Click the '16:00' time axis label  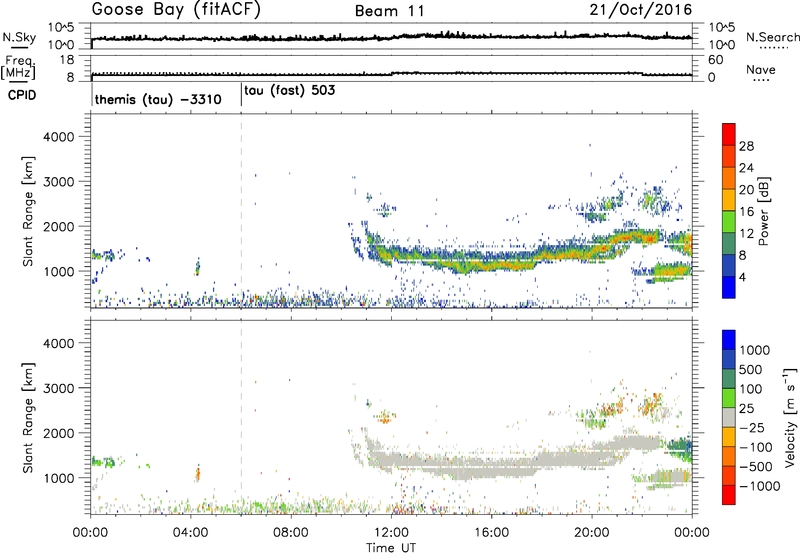pyautogui.click(x=491, y=533)
